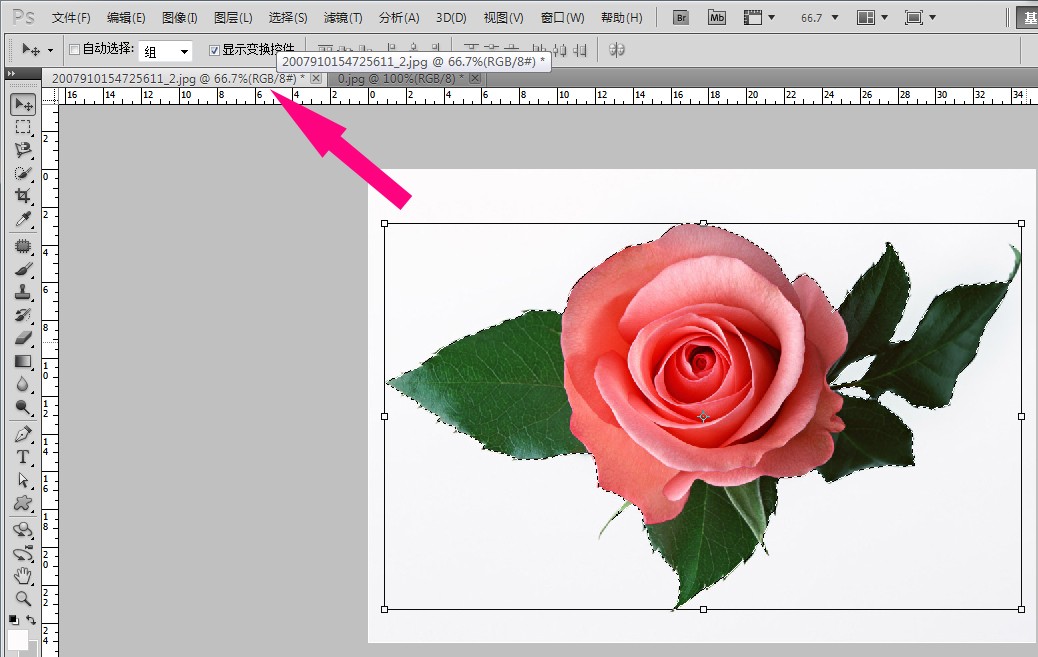Activate the Zoom tool in toolbox

(23, 599)
